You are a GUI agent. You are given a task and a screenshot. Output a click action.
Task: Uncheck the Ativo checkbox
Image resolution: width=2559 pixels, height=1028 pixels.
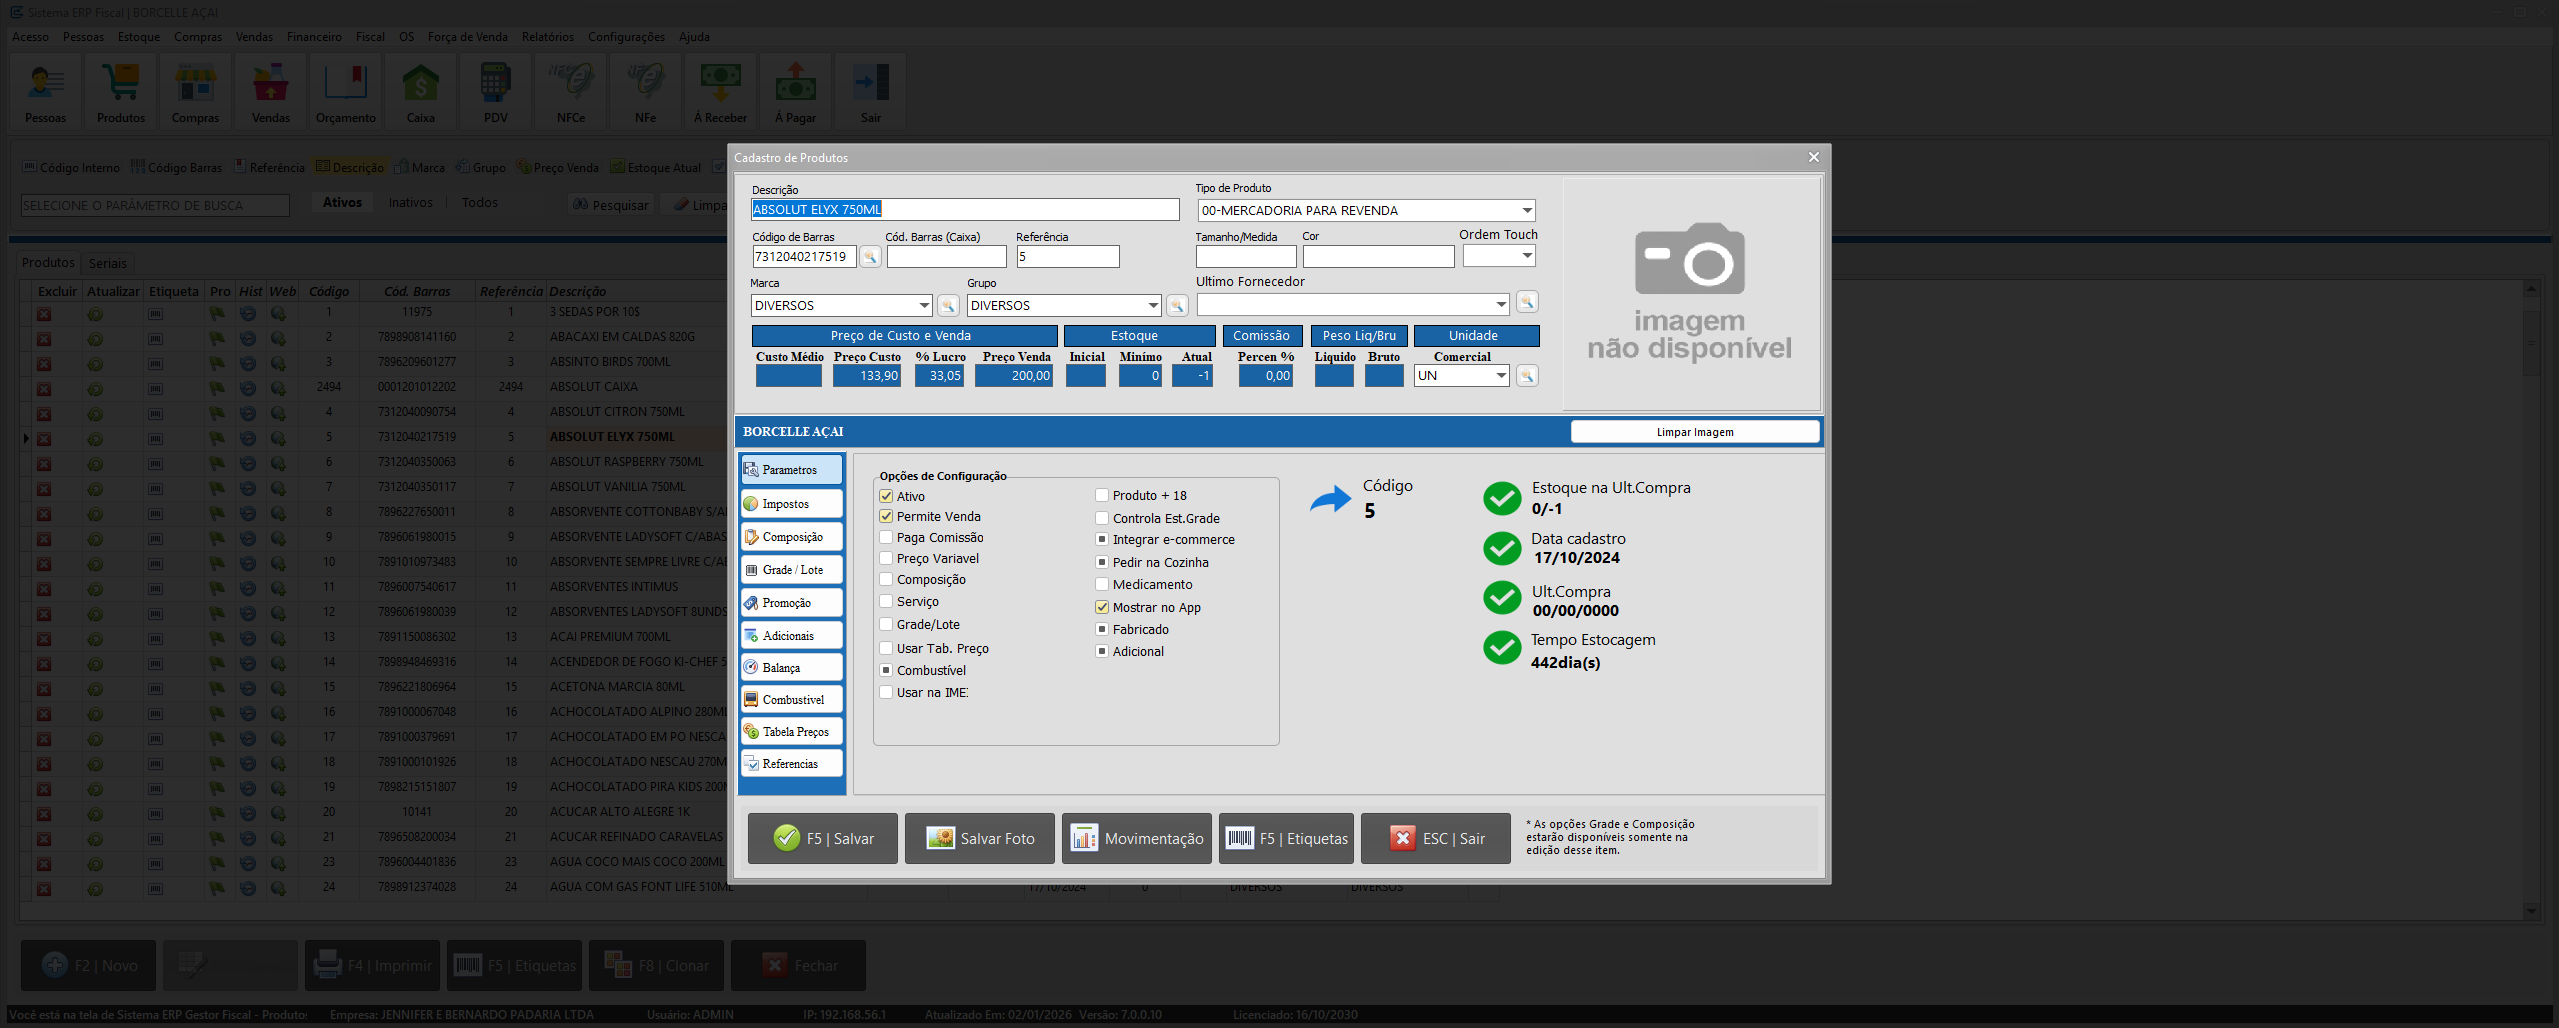point(886,496)
